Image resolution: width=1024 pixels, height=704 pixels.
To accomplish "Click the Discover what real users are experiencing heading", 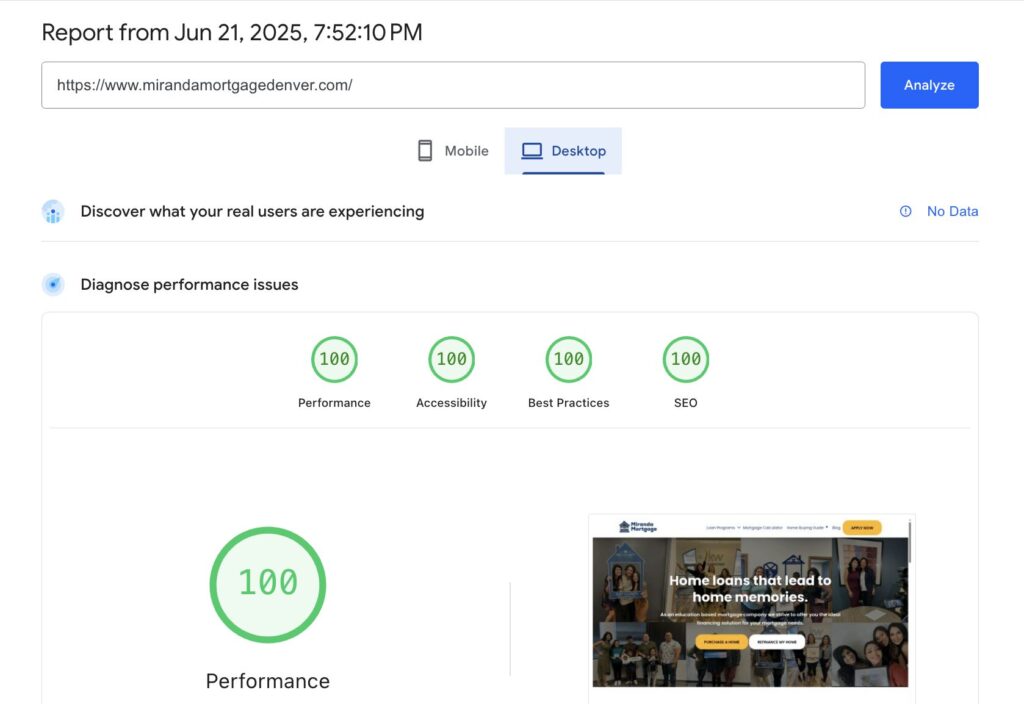I will tap(252, 212).
